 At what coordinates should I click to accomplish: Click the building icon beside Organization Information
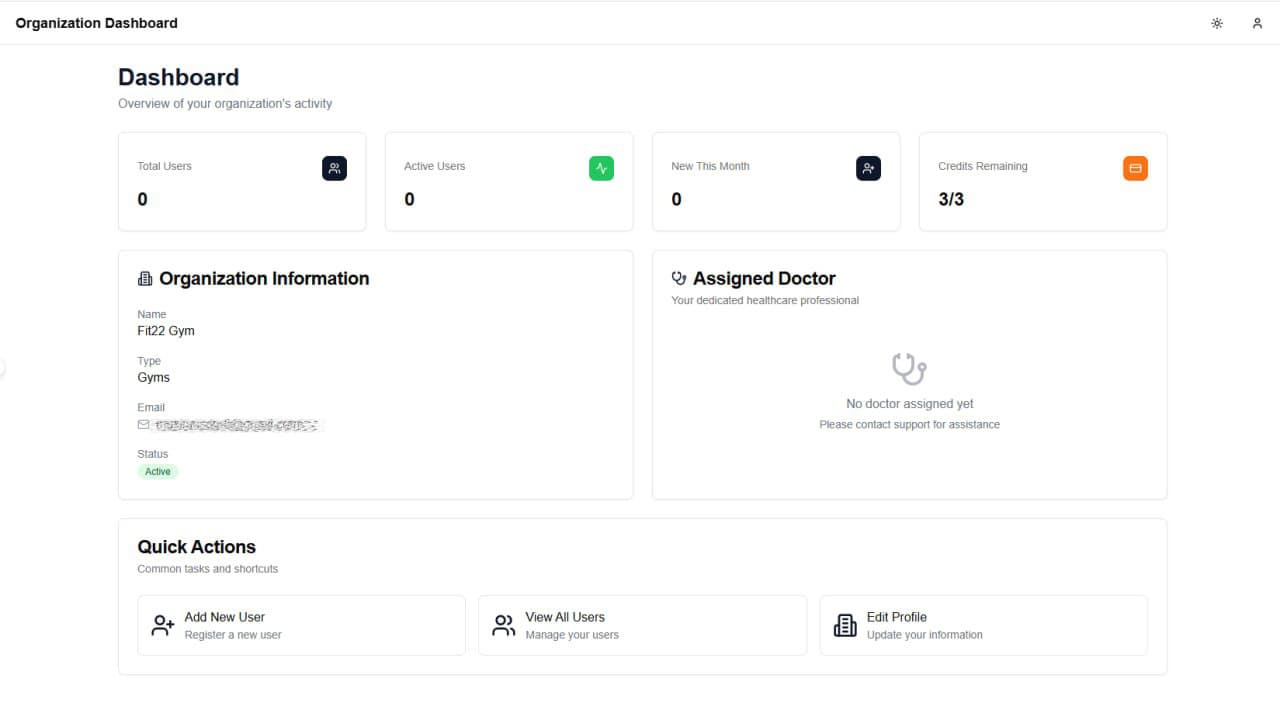tap(146, 278)
